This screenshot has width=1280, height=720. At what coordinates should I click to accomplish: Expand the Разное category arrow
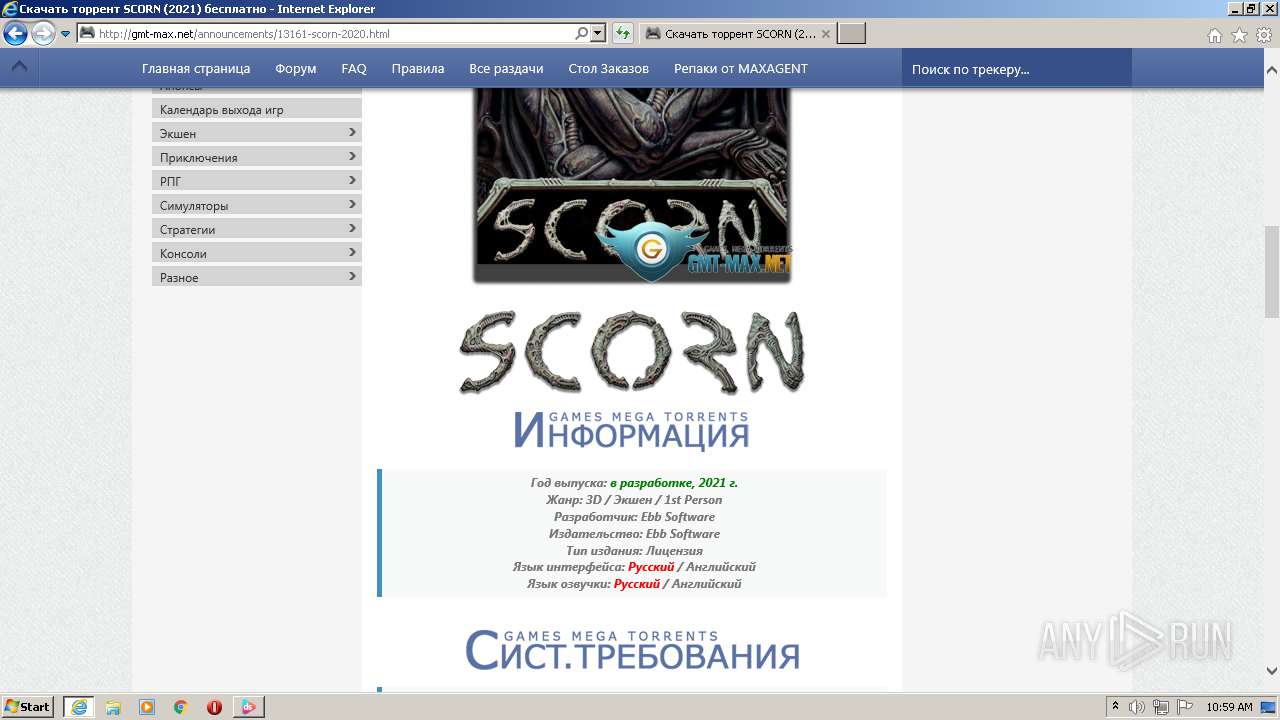352,276
